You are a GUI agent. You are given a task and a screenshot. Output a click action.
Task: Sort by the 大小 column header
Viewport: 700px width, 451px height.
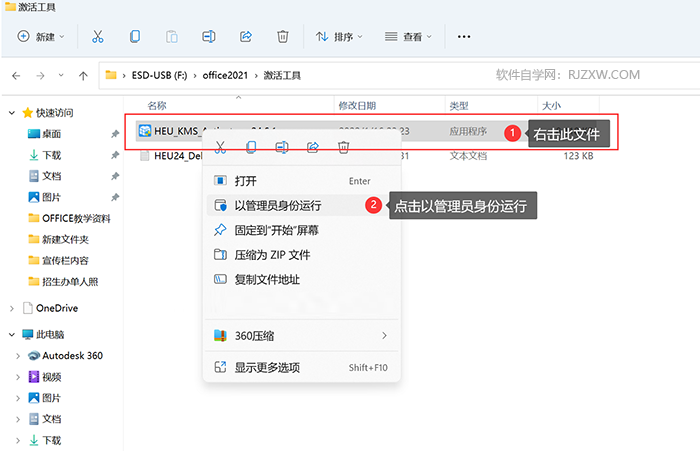pyautogui.click(x=551, y=106)
